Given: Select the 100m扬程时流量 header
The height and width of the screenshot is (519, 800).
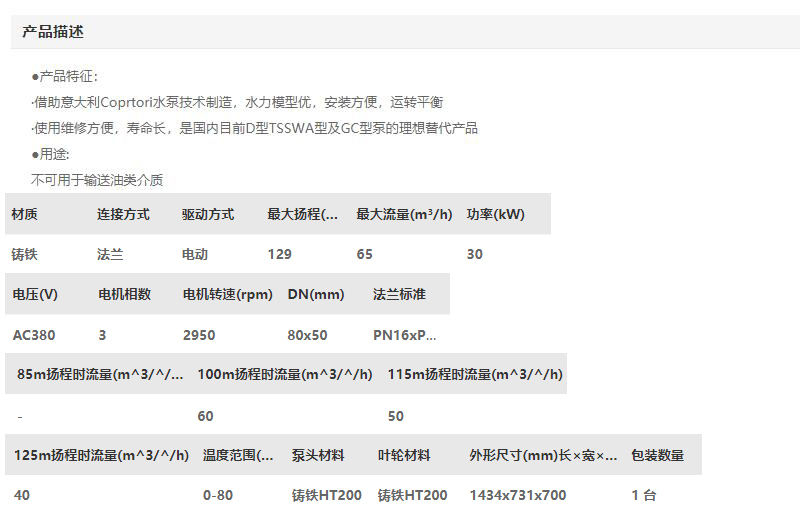Looking at the screenshot, I should pos(285,374).
